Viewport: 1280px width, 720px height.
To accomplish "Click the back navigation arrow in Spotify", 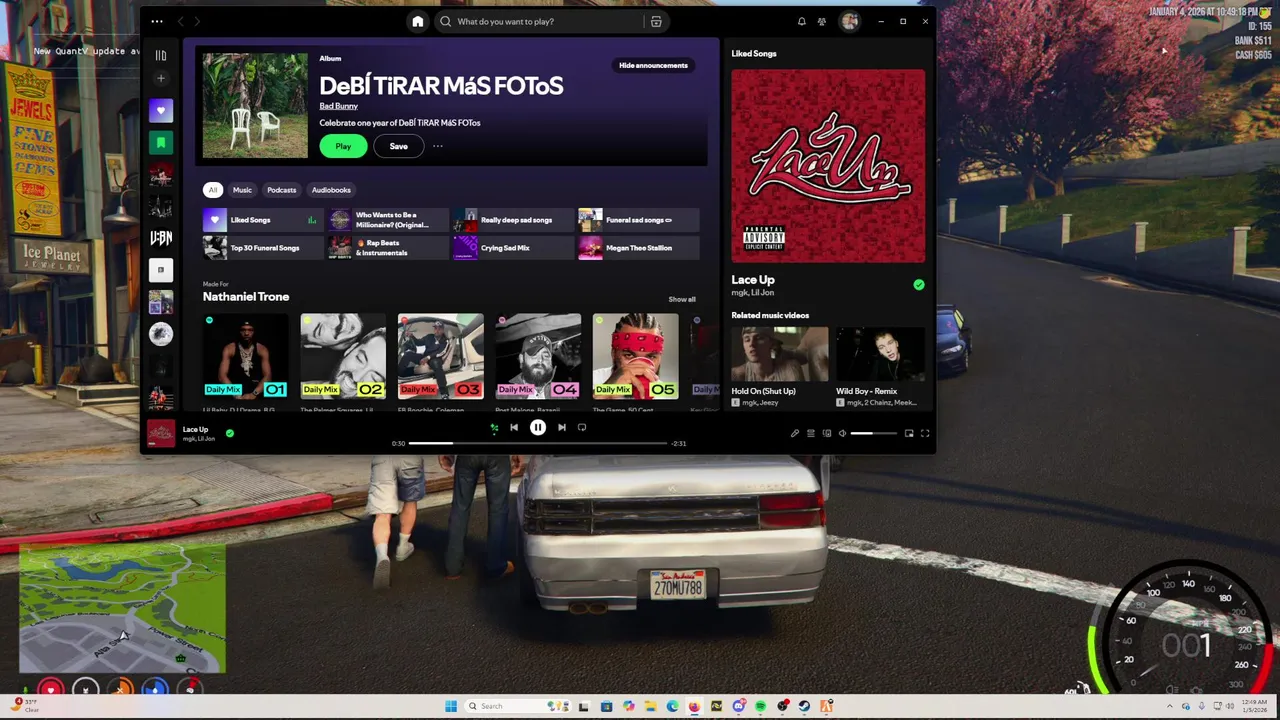I will coord(180,21).
